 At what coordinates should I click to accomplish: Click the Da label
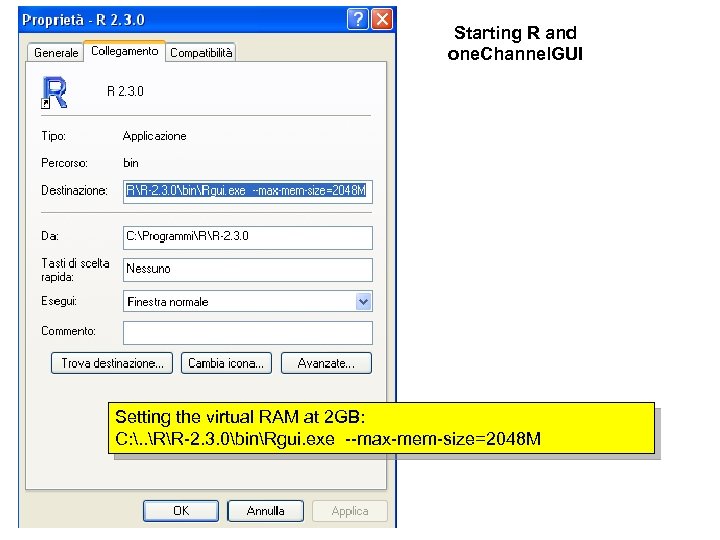(50, 236)
